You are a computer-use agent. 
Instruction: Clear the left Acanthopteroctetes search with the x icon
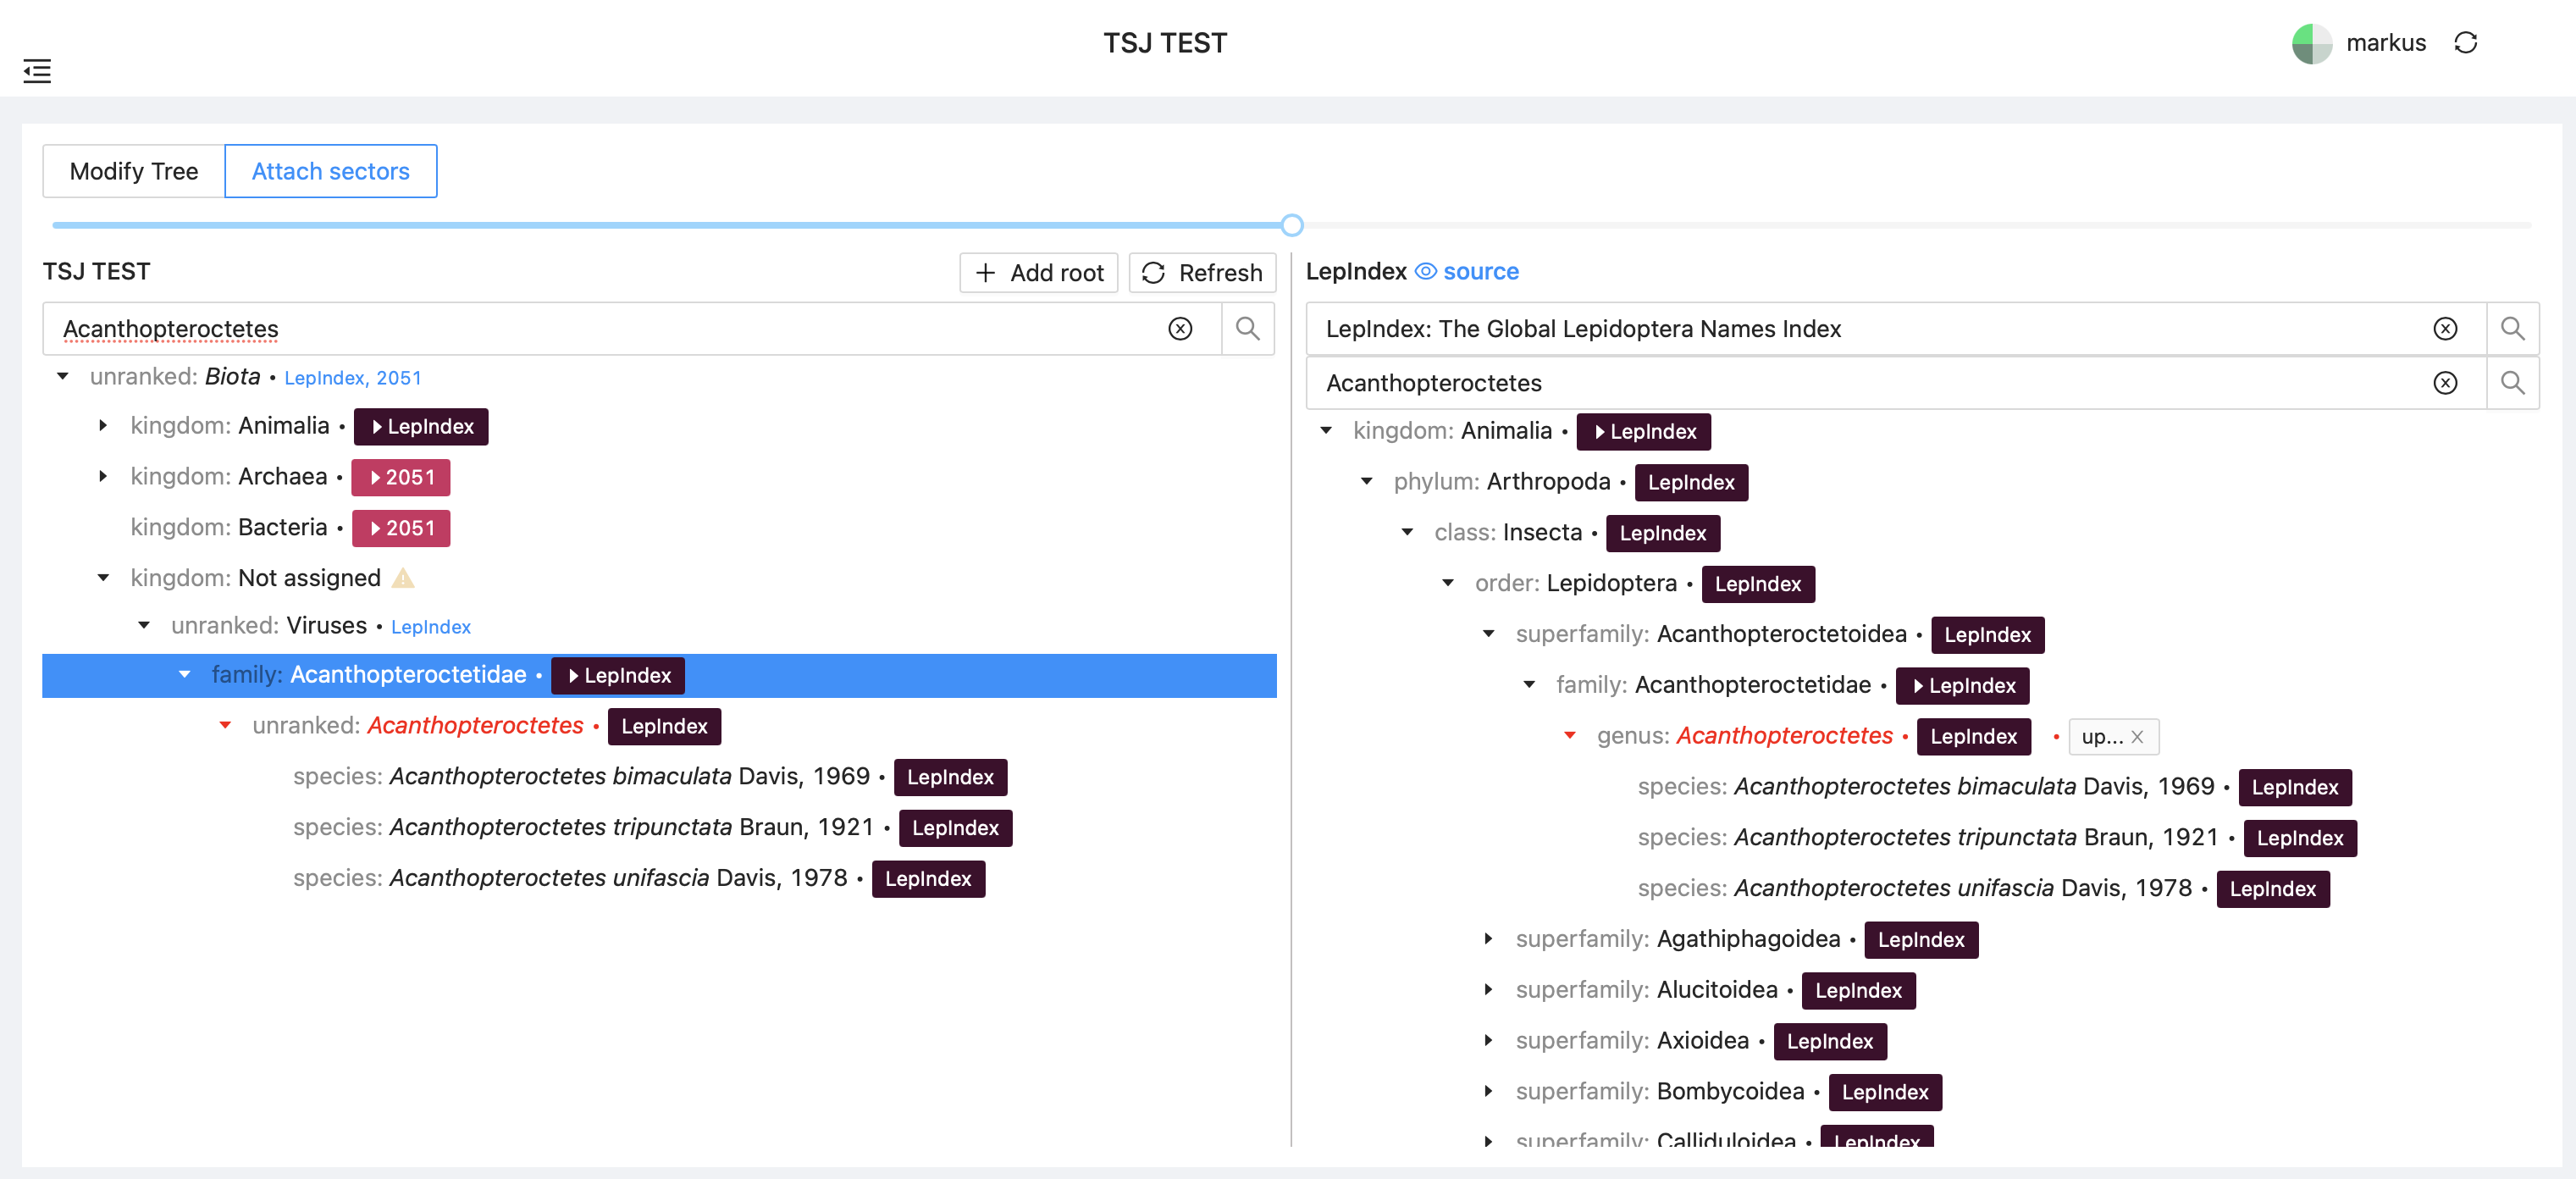[1181, 328]
